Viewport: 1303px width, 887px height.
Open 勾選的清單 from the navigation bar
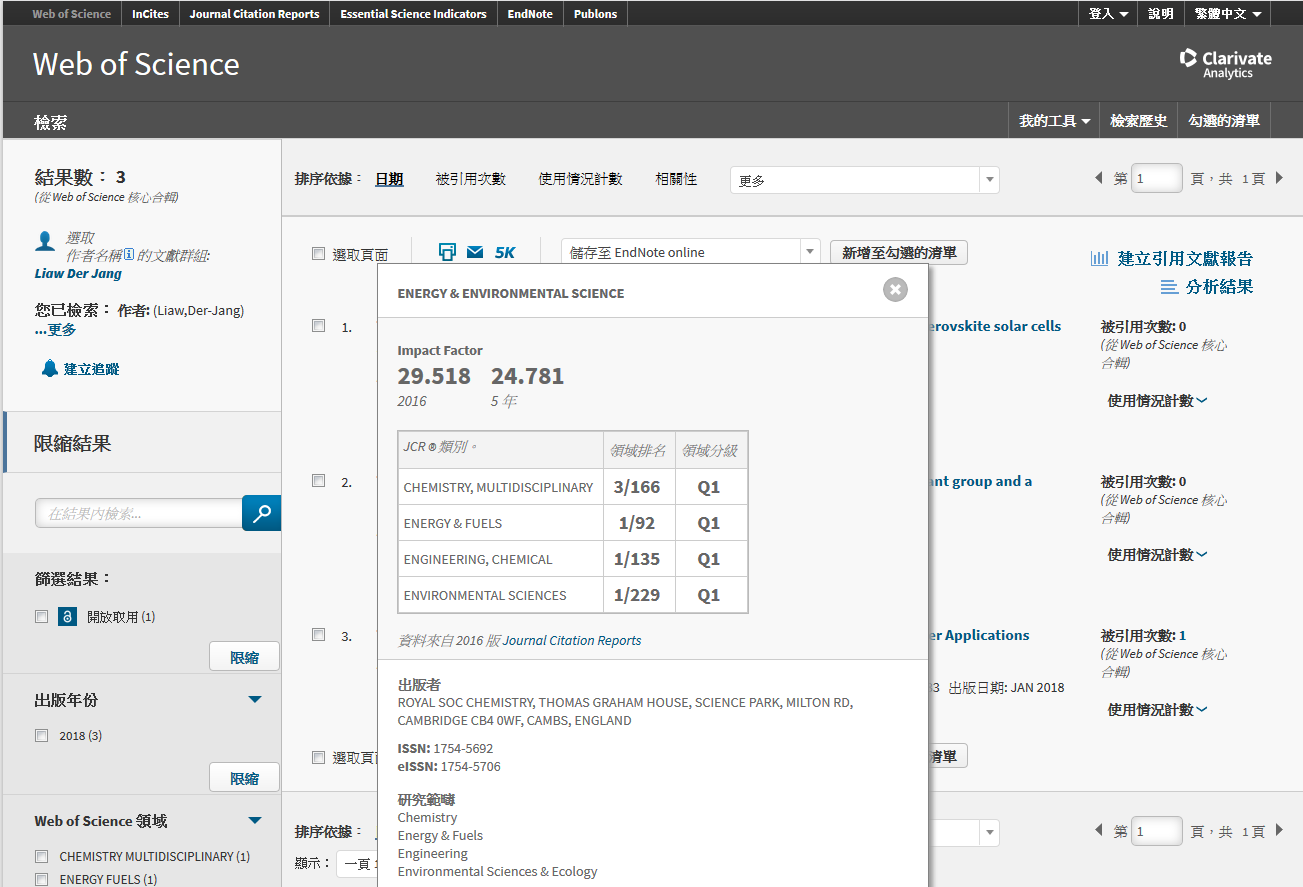1224,121
